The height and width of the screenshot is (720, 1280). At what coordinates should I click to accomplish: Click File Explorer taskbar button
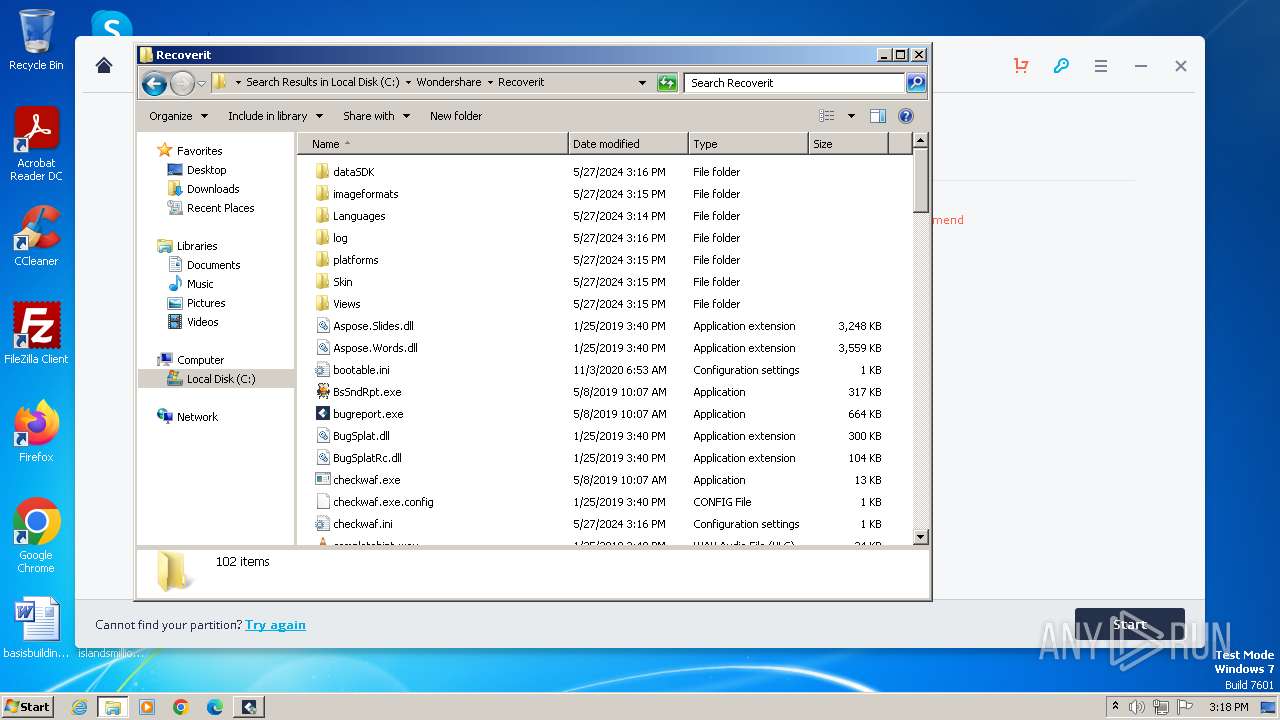tap(112, 707)
